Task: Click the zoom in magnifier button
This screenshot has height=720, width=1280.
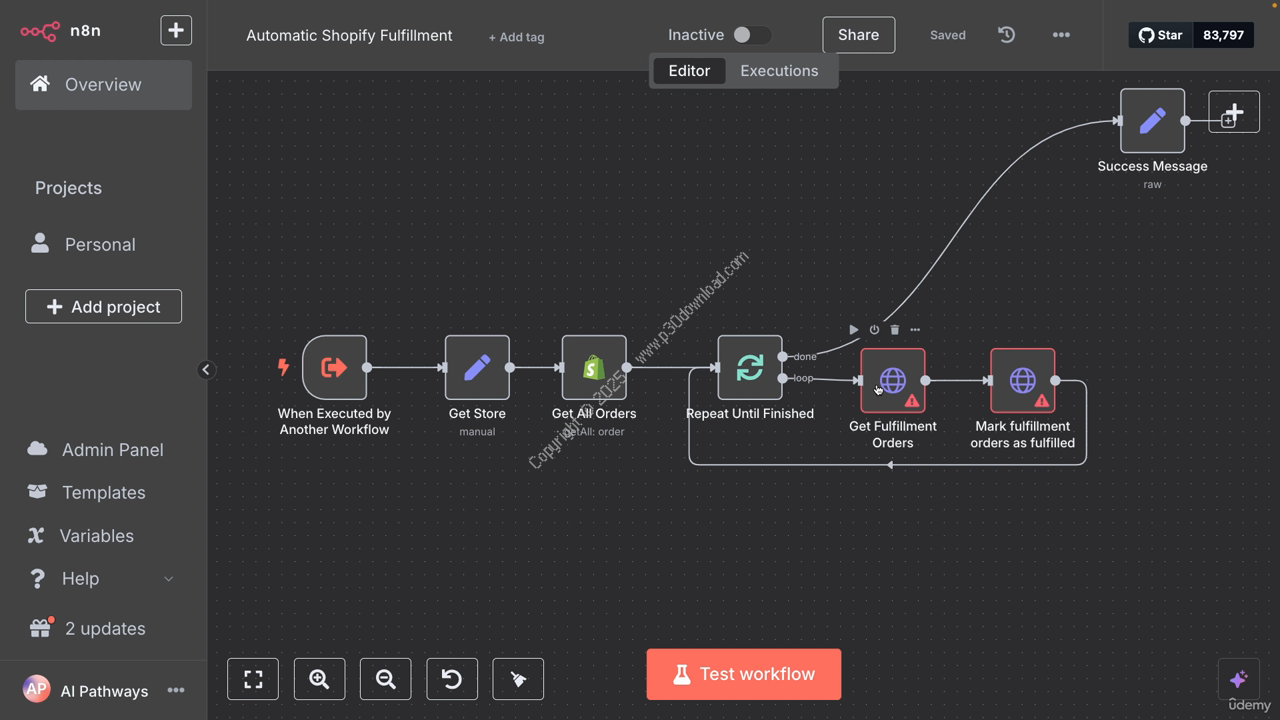Action: point(319,679)
